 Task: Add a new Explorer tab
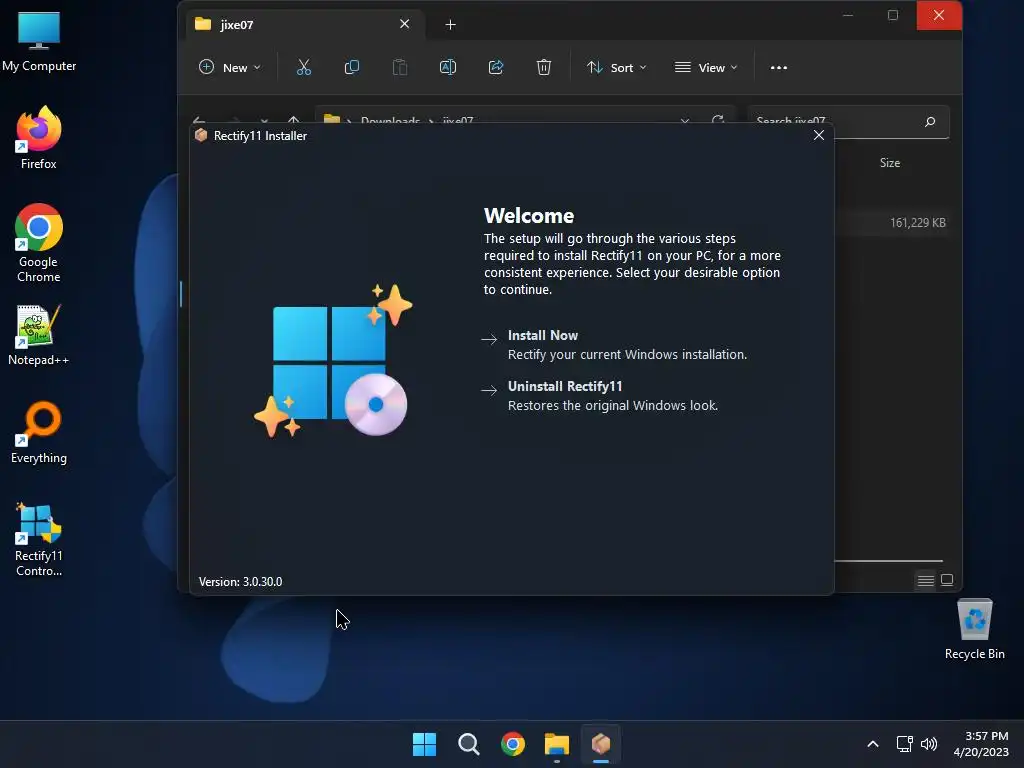[451, 25]
